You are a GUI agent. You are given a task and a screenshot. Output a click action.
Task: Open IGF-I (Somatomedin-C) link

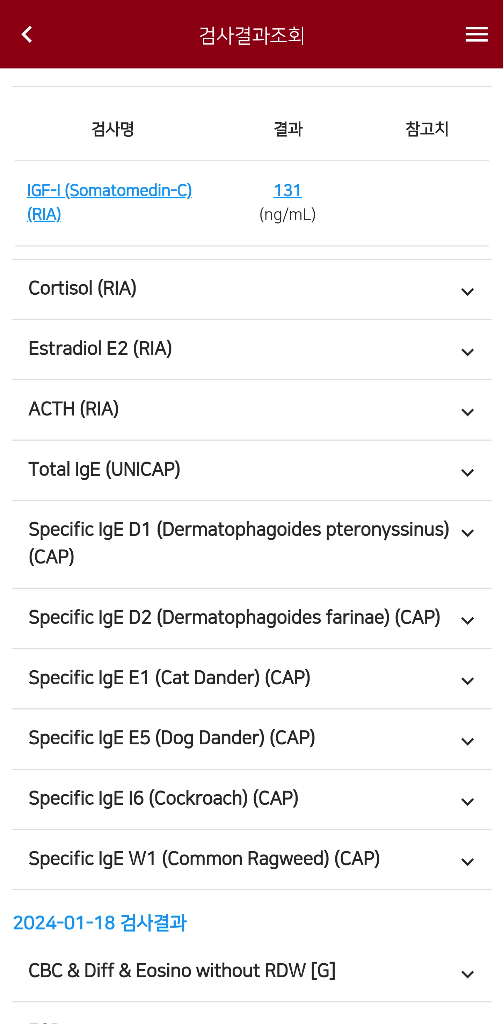click(109, 202)
